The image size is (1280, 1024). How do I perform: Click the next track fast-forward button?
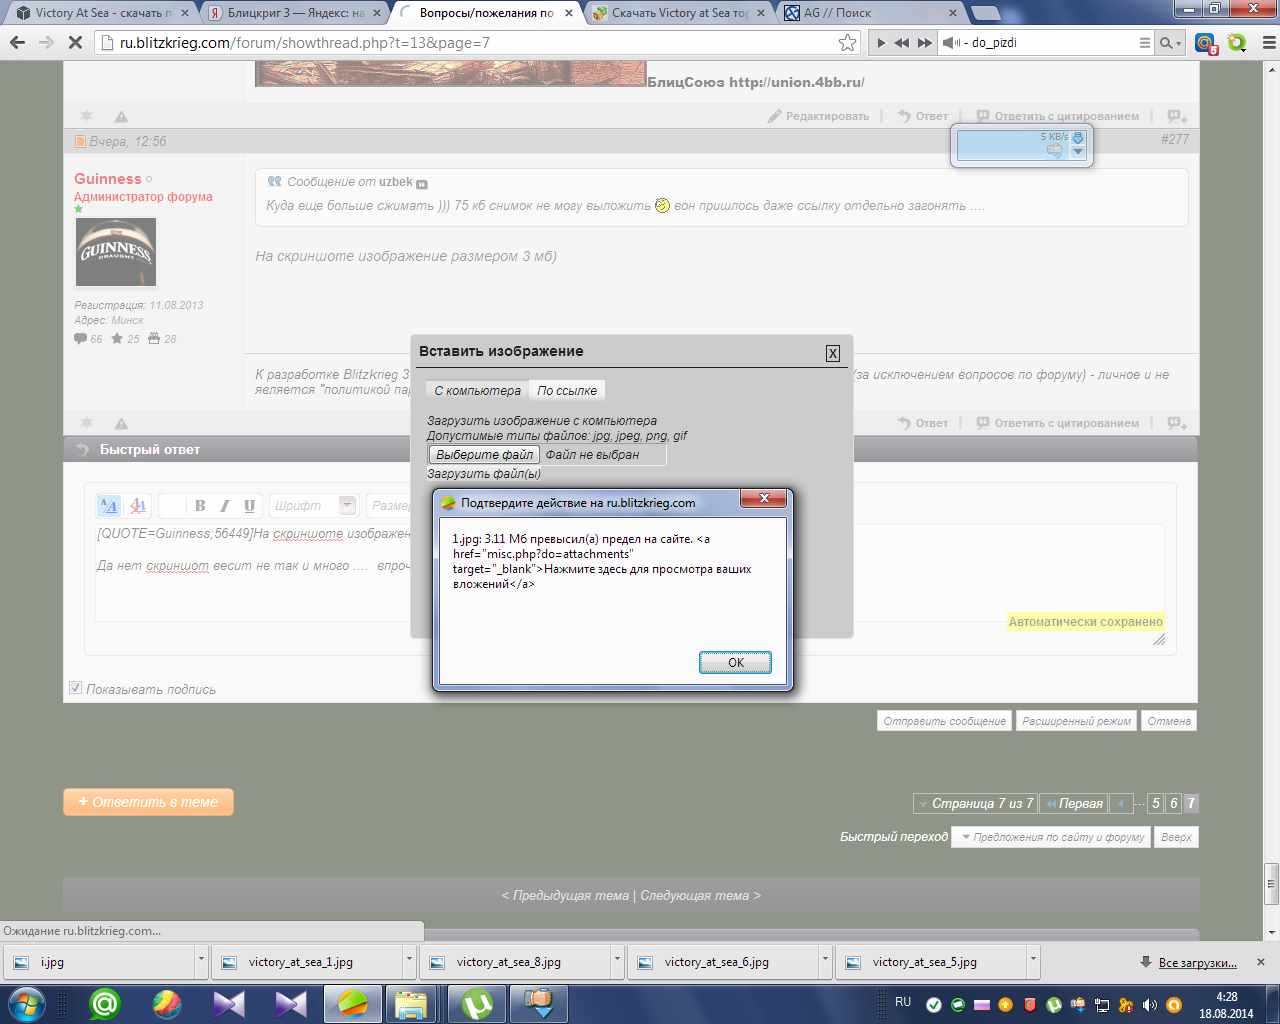click(x=925, y=43)
